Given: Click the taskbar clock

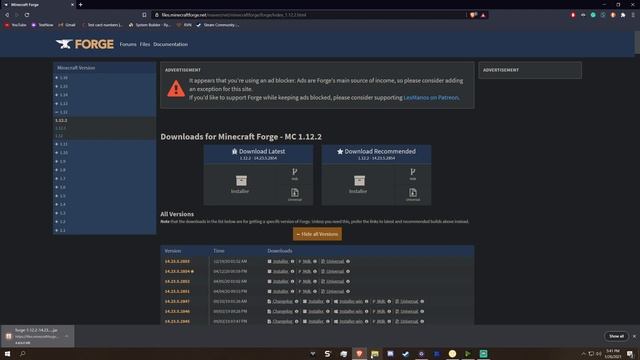Looking at the screenshot, I should click(x=613, y=353).
